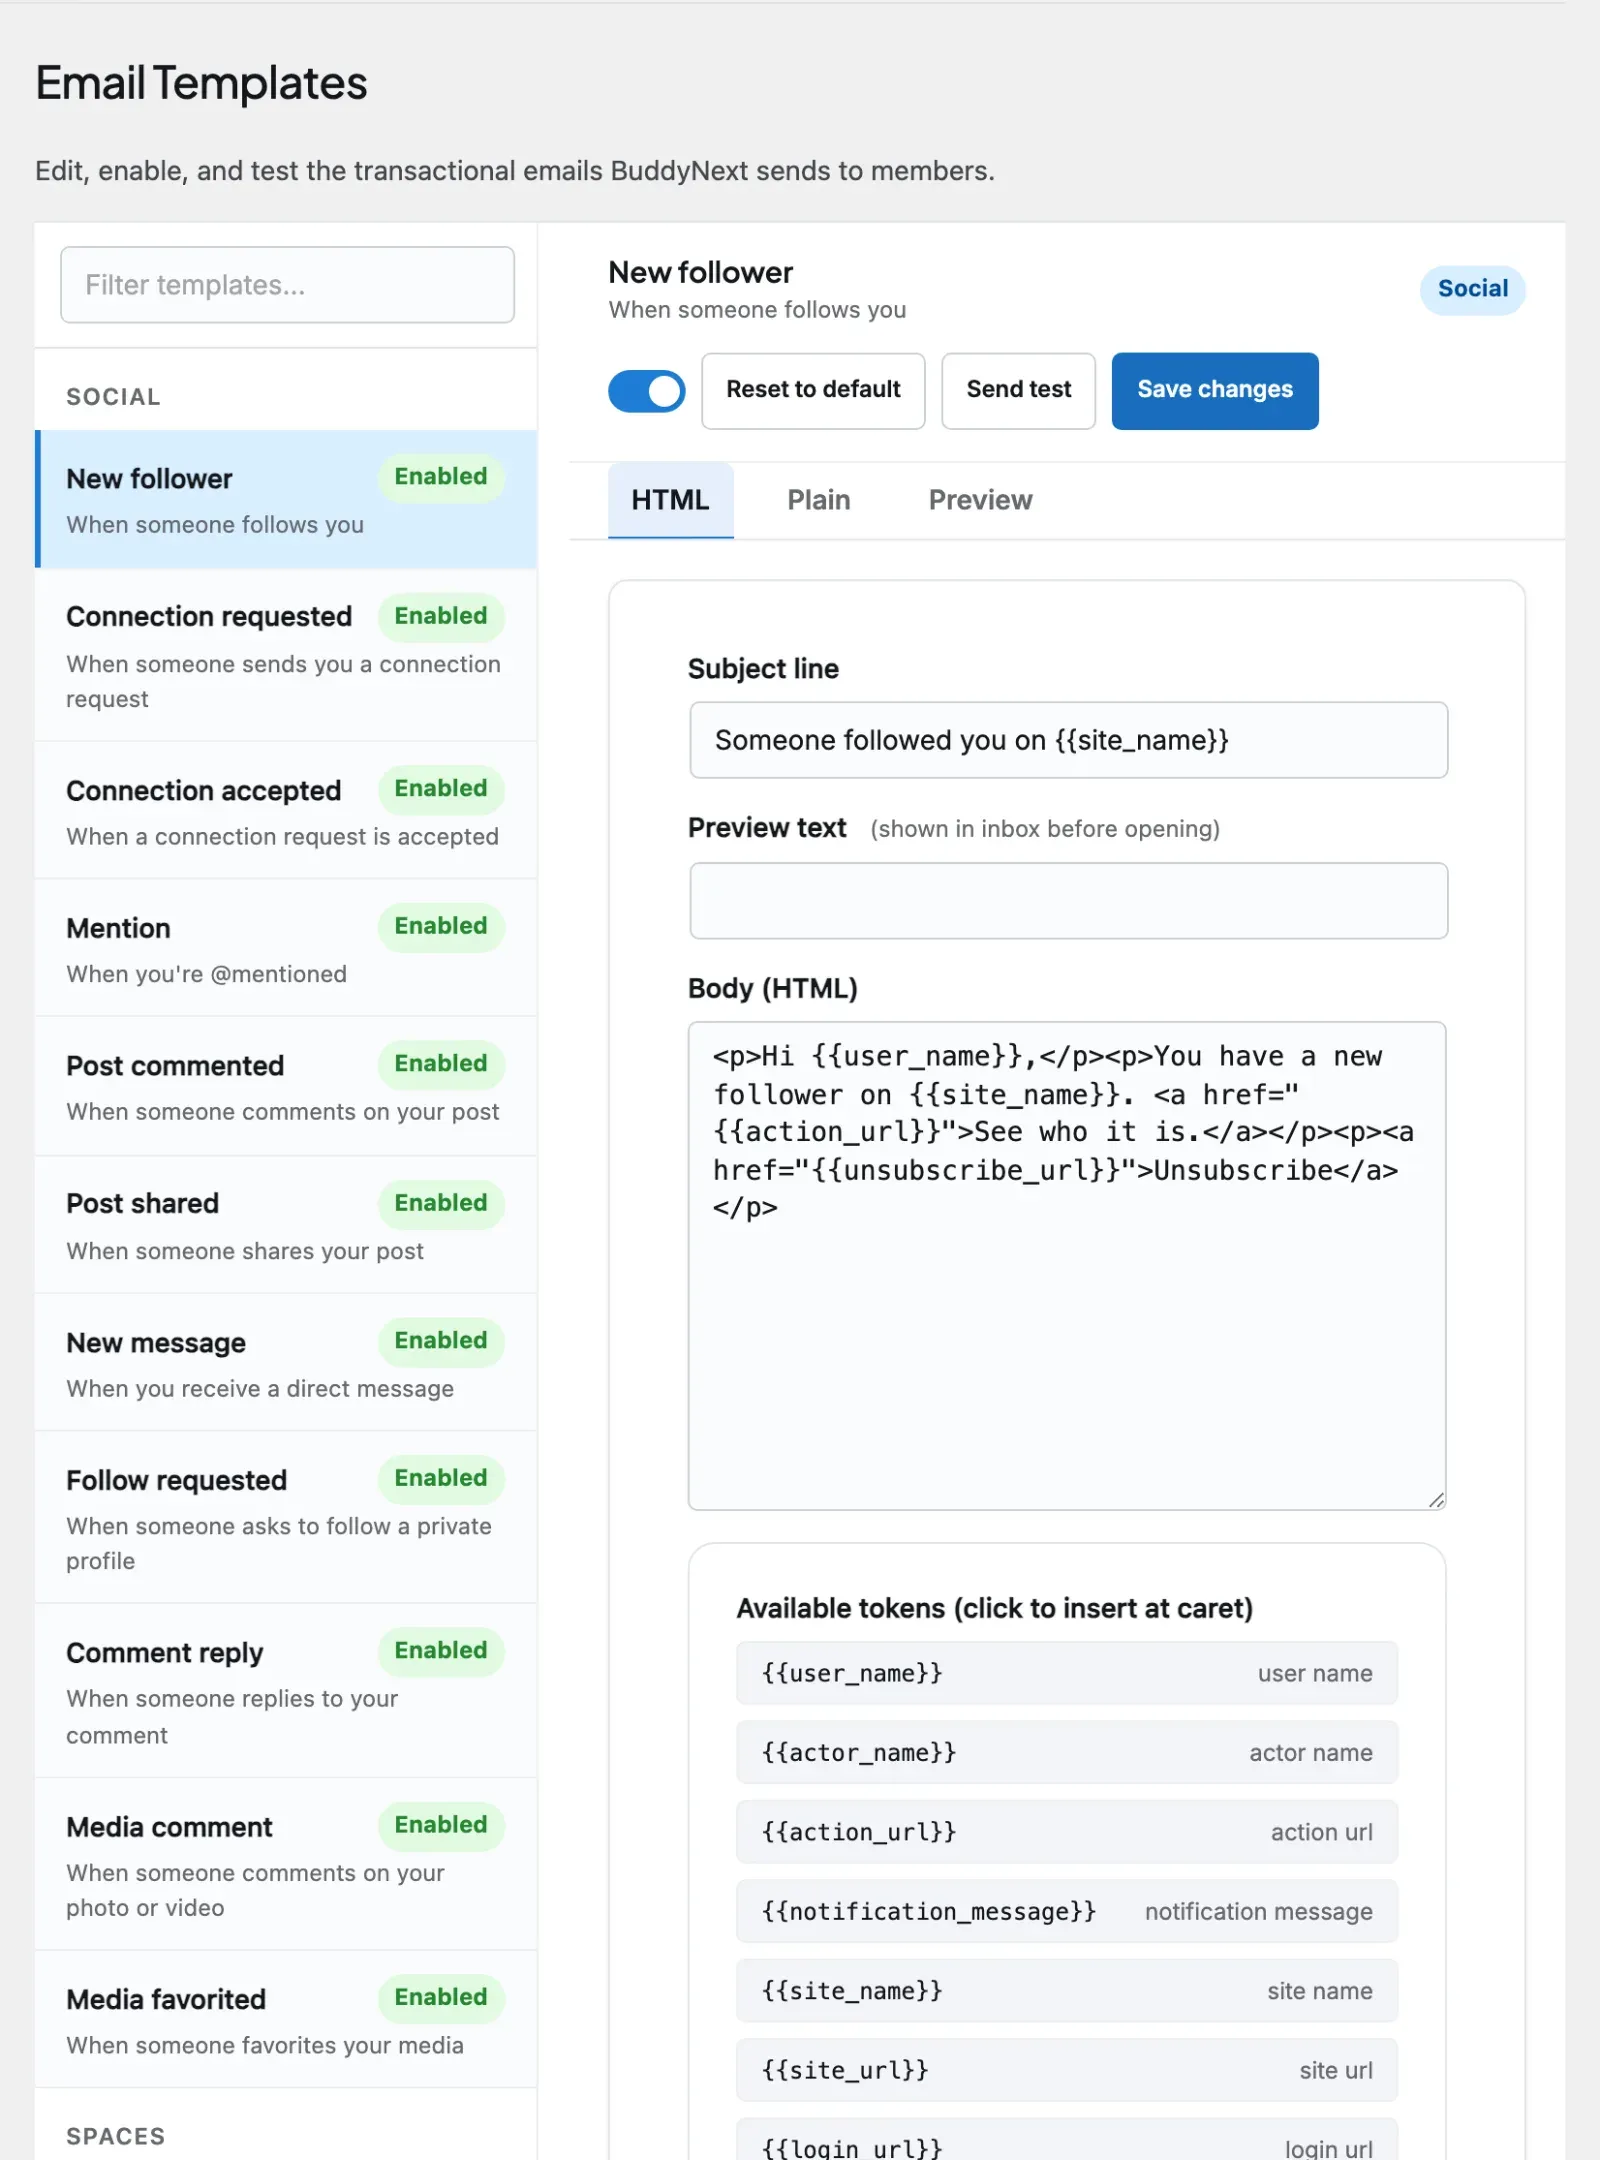Screen dimensions: 1600x2160
Task: Click the Enabled badge on Mention row
Action: point(441,927)
